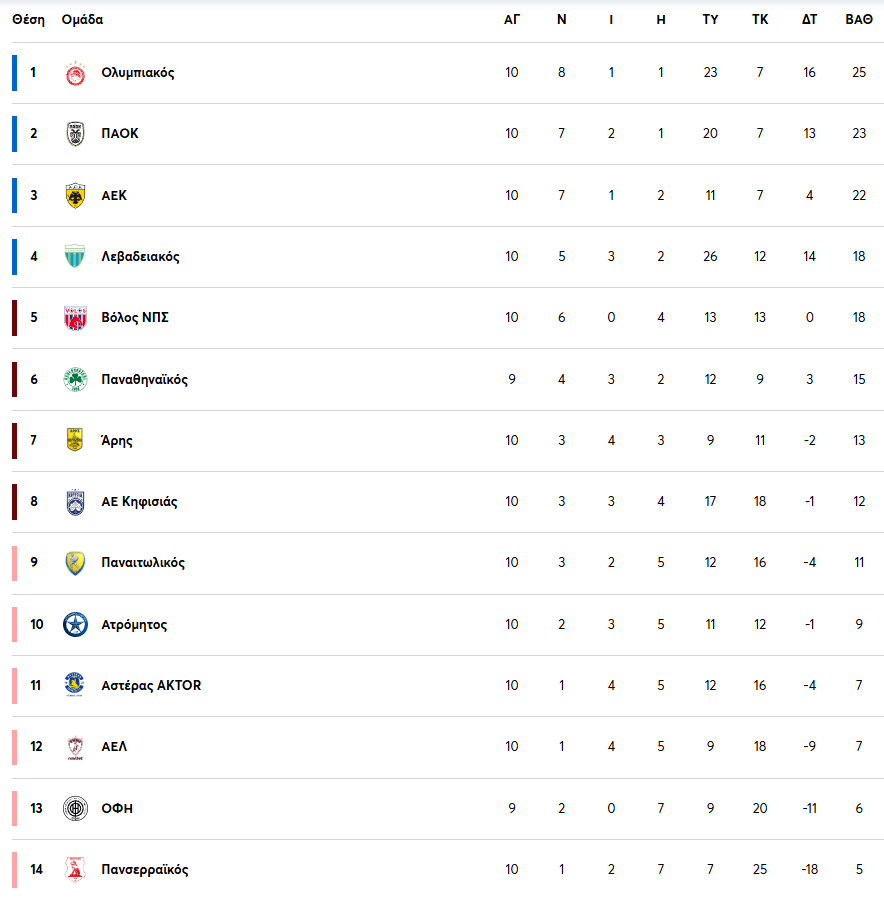
Task: Click the Λεβαδειακός team crest
Action: coord(75,257)
